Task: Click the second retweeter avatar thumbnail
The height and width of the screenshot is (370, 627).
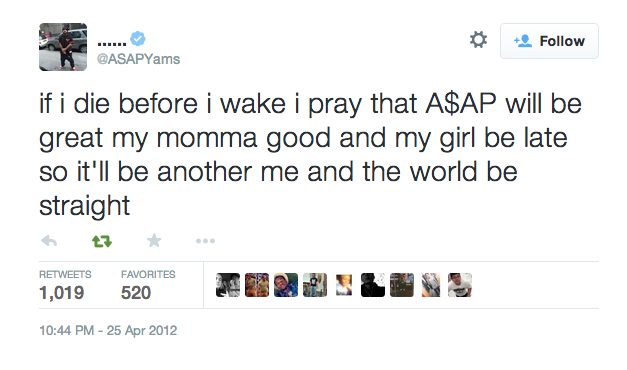Action: click(257, 285)
